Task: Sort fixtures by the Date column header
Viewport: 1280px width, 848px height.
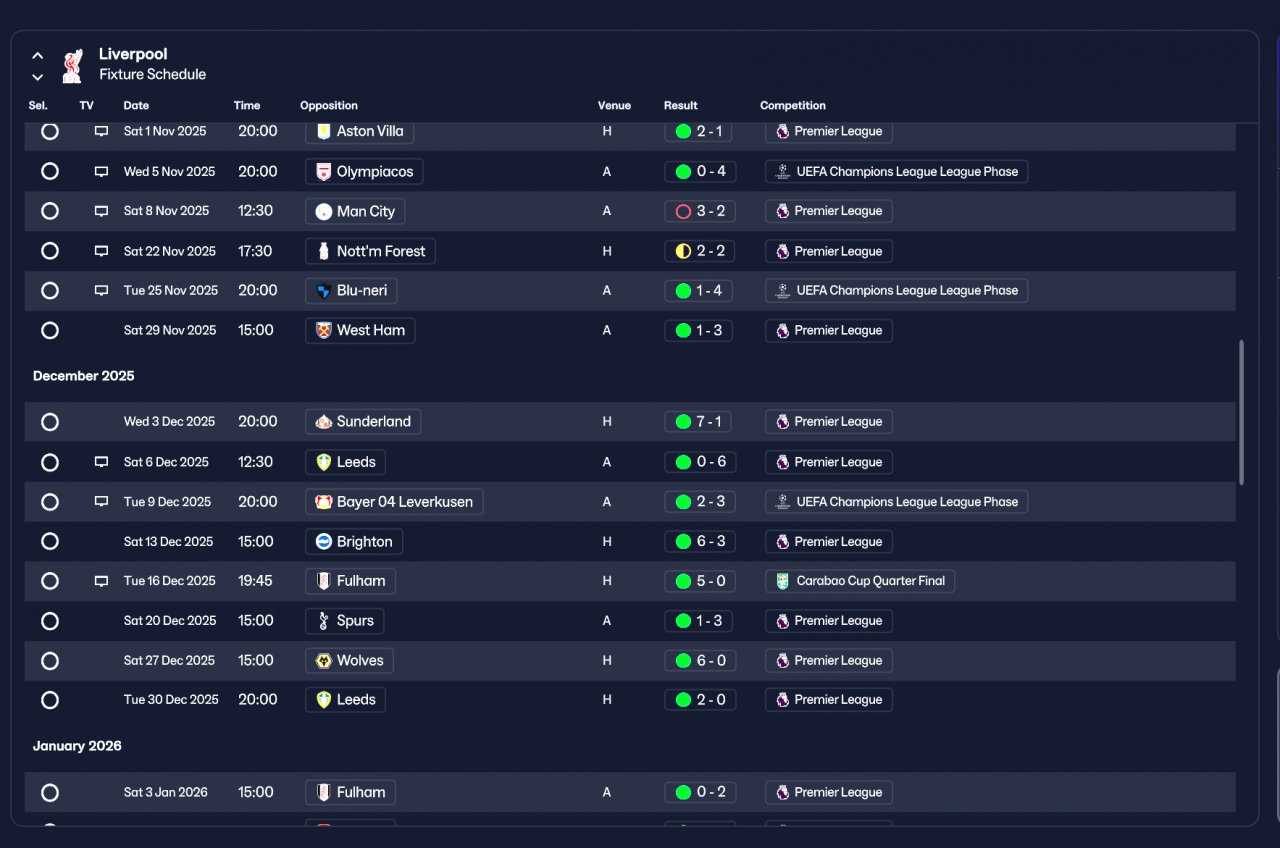Action: (136, 106)
